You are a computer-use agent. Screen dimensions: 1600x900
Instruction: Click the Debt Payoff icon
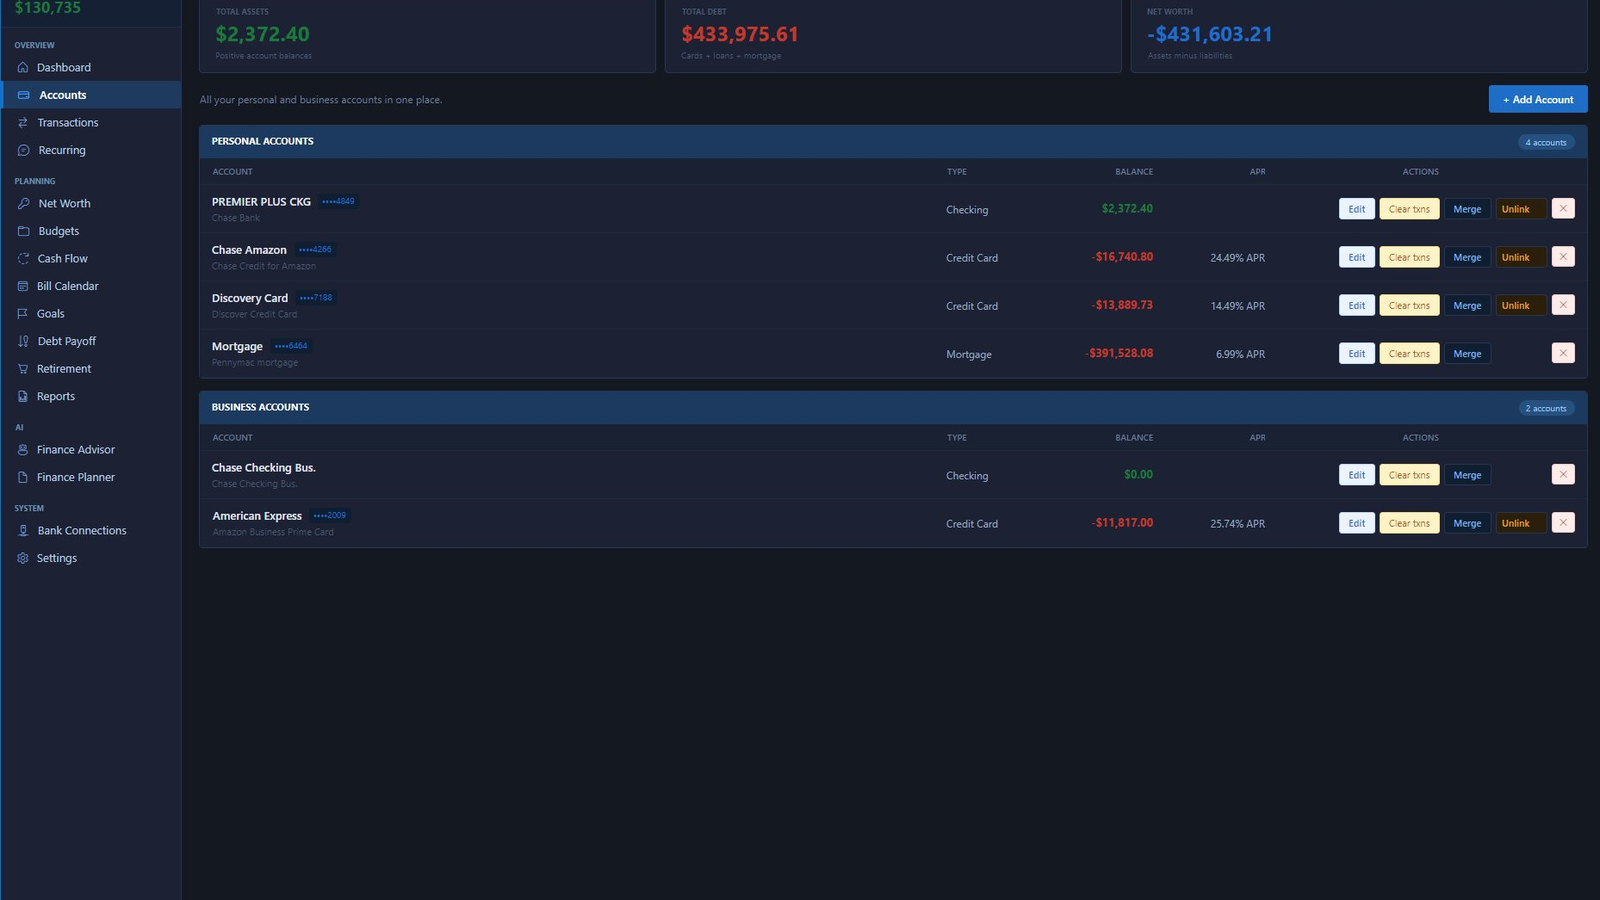click(23, 341)
